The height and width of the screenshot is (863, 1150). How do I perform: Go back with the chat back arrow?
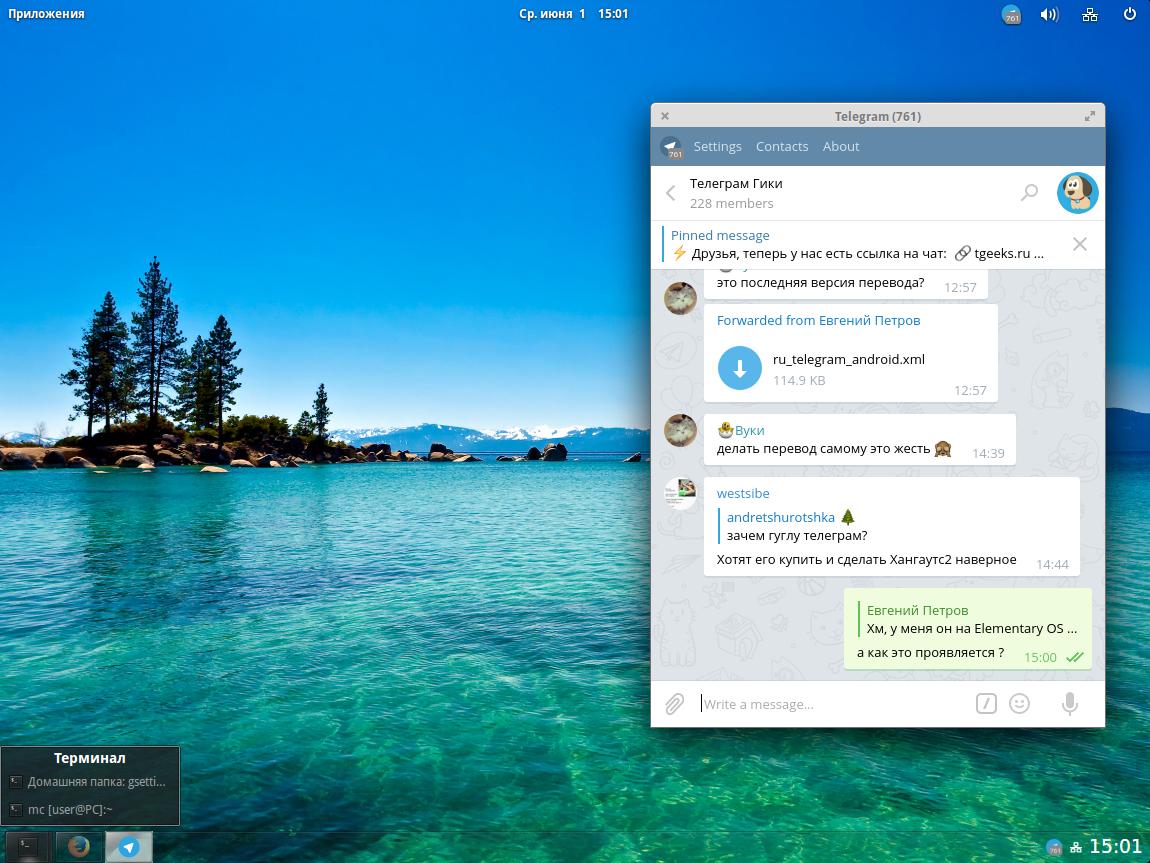click(x=670, y=193)
